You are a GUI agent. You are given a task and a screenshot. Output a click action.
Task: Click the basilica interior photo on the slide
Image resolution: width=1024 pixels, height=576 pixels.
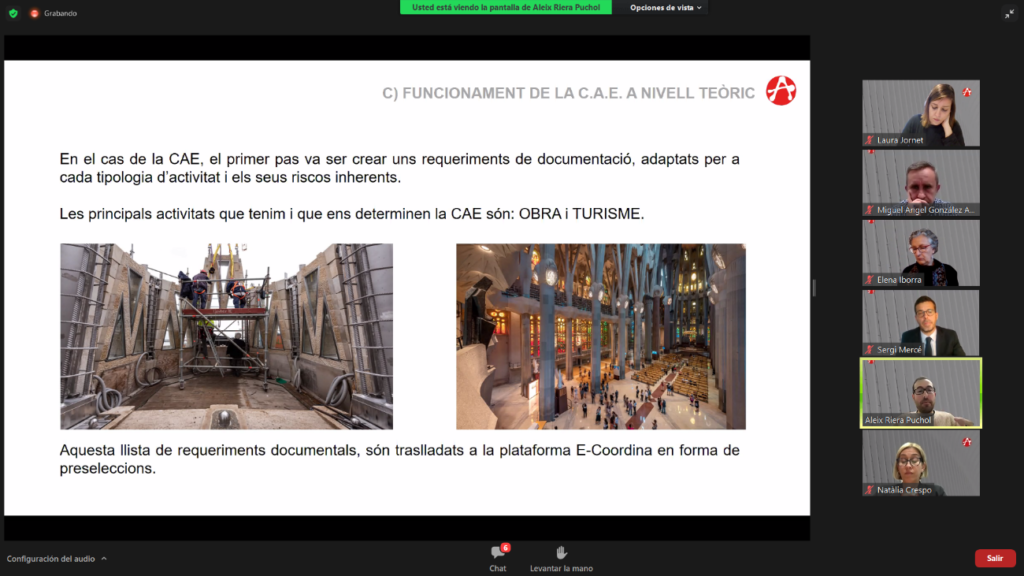coord(601,336)
